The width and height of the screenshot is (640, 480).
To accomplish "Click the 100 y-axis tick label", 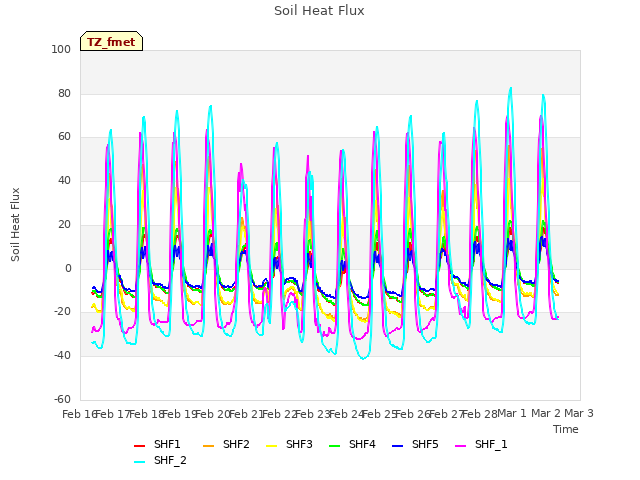I will tap(61, 49).
